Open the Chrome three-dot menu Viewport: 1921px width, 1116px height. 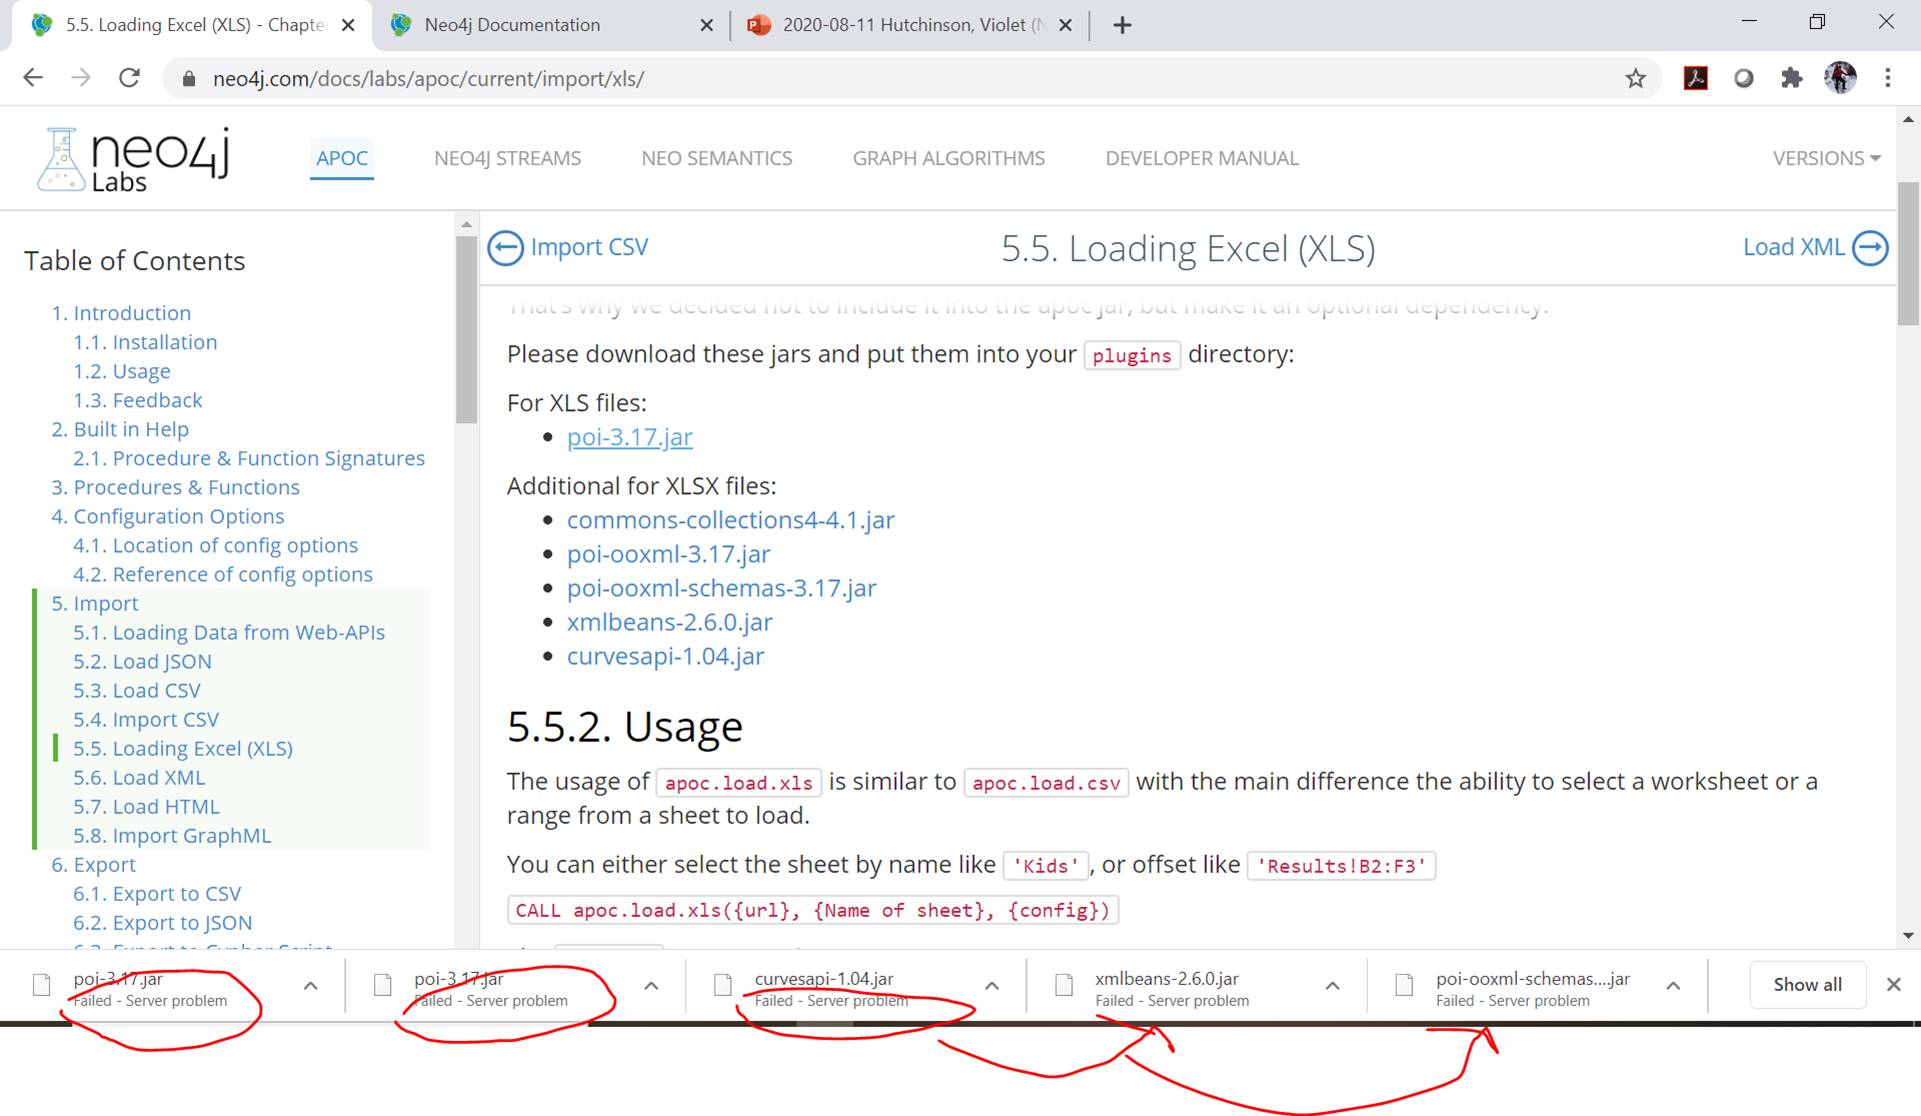point(1888,78)
